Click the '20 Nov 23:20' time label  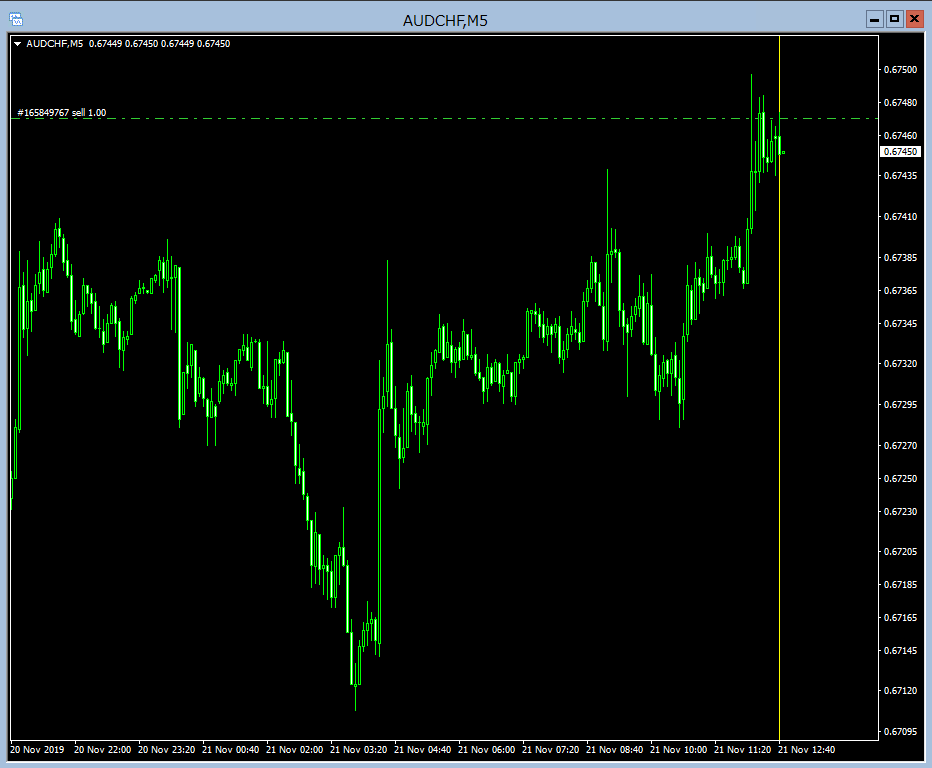pyautogui.click(x=166, y=750)
